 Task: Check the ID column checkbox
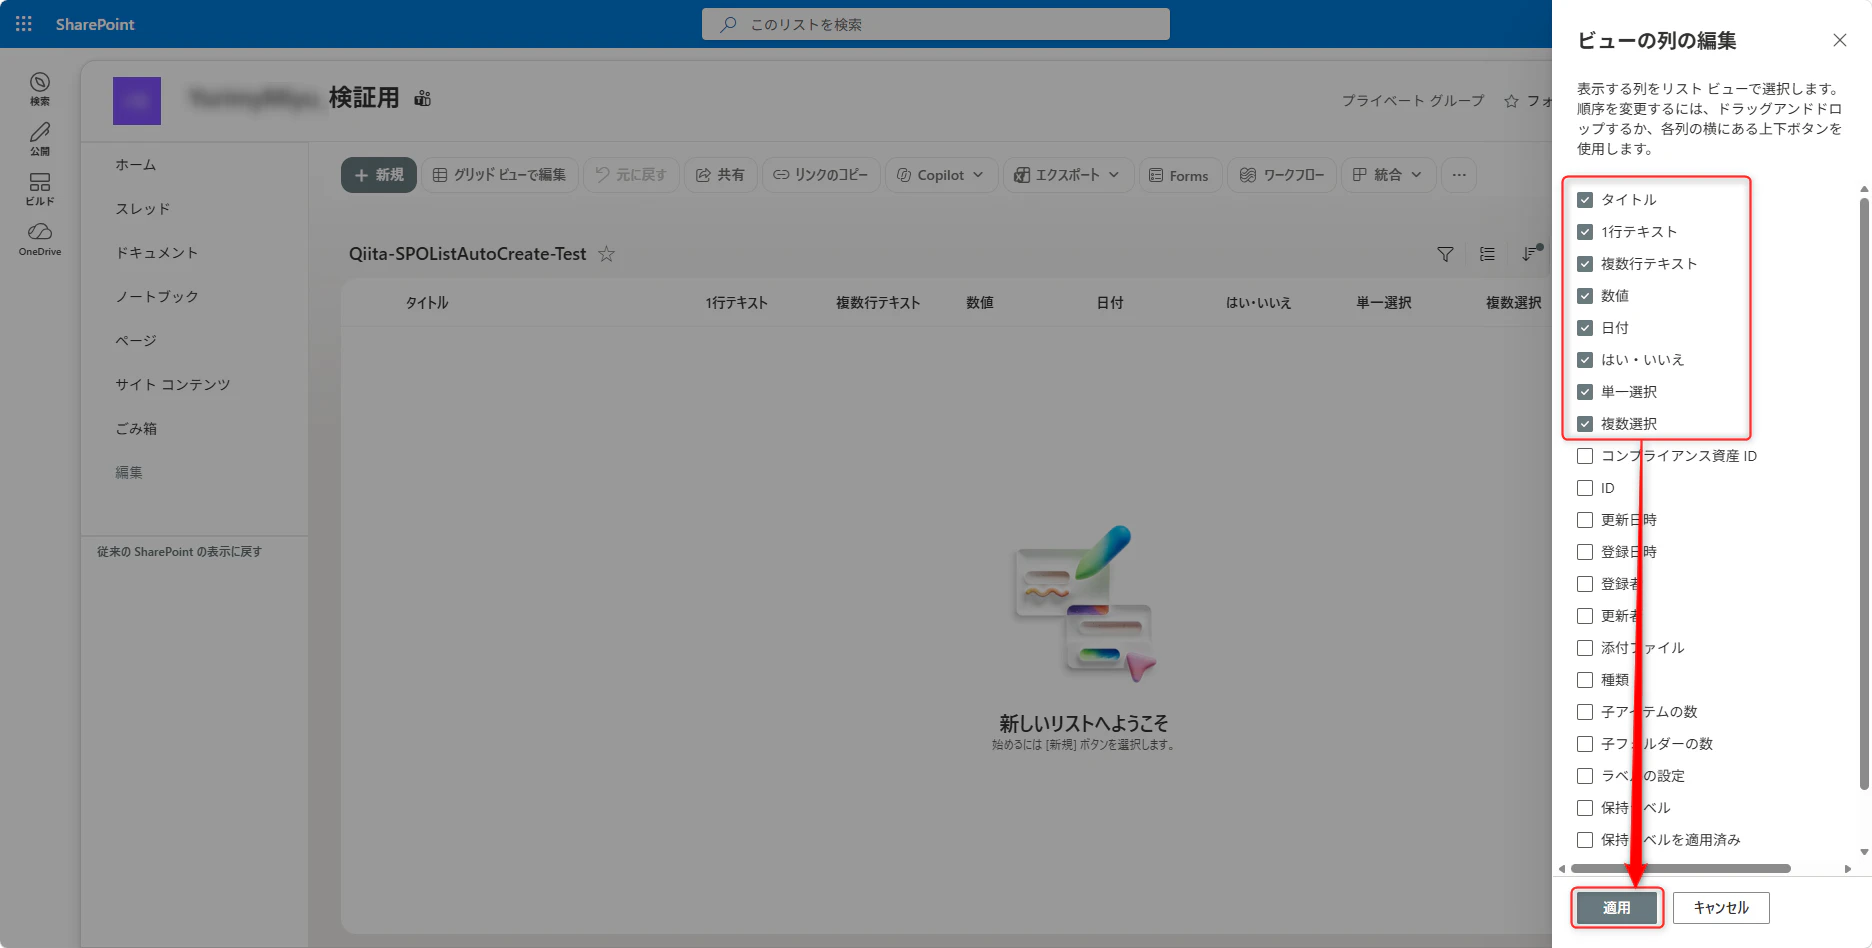(x=1585, y=488)
